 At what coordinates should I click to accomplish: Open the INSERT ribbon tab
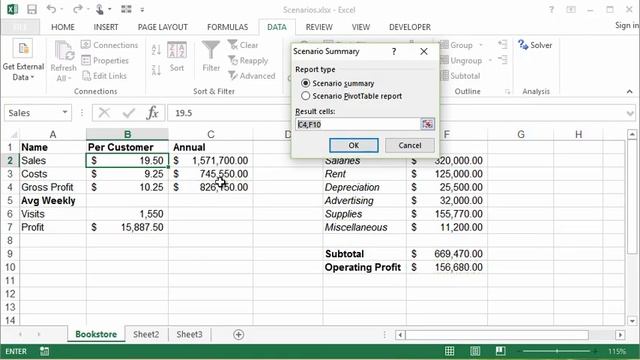pyautogui.click(x=106, y=27)
